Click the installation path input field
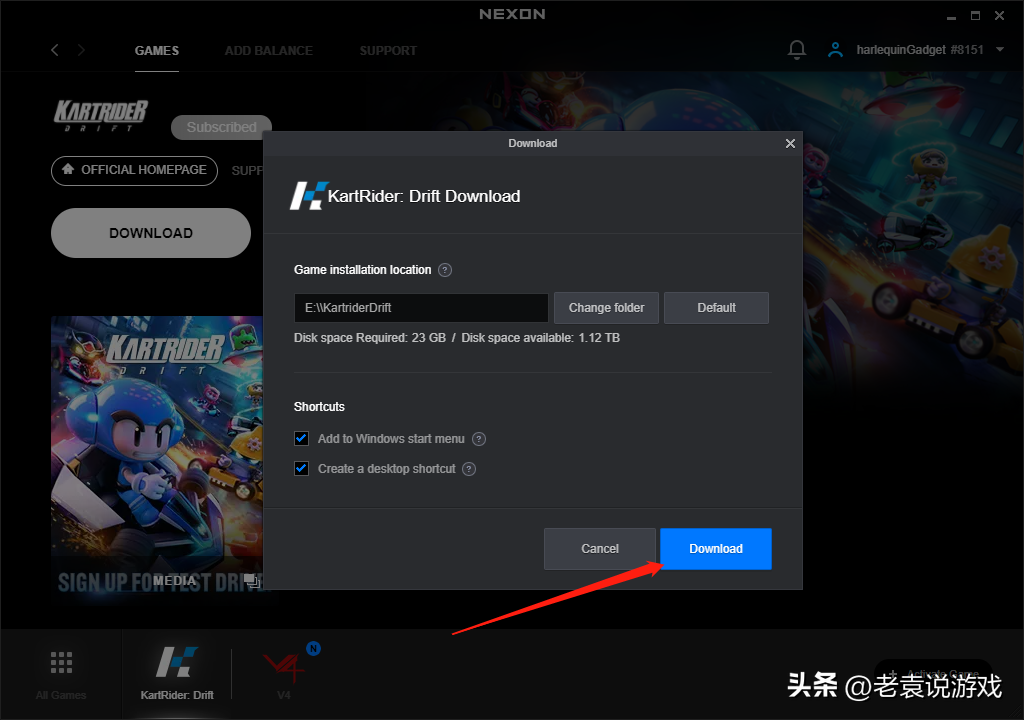 click(x=421, y=308)
